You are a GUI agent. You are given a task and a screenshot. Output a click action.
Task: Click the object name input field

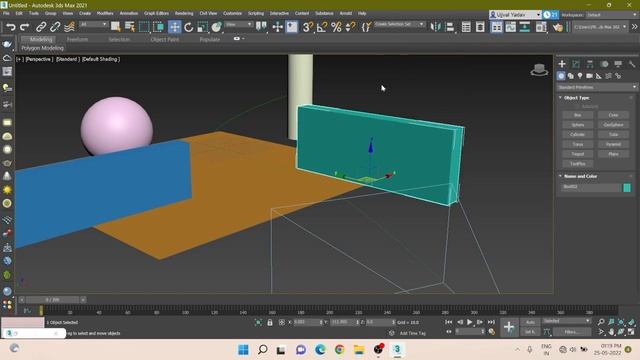(591, 187)
